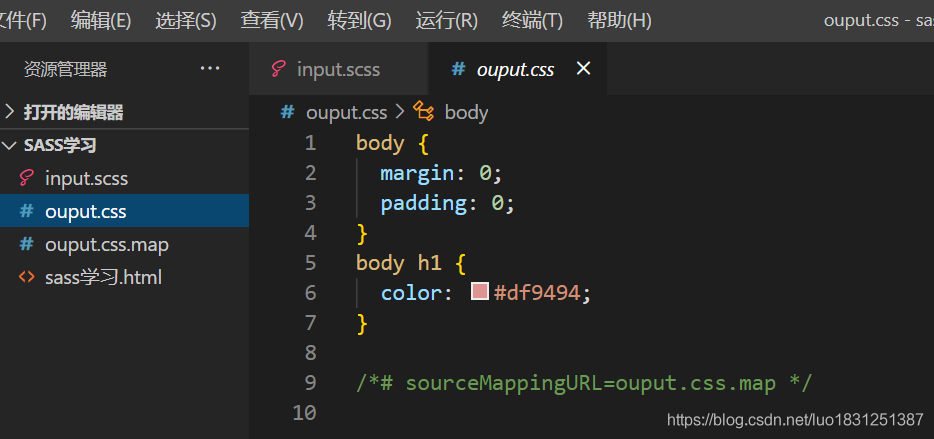
Task: Open the 运行(R) menu
Action: pos(446,21)
